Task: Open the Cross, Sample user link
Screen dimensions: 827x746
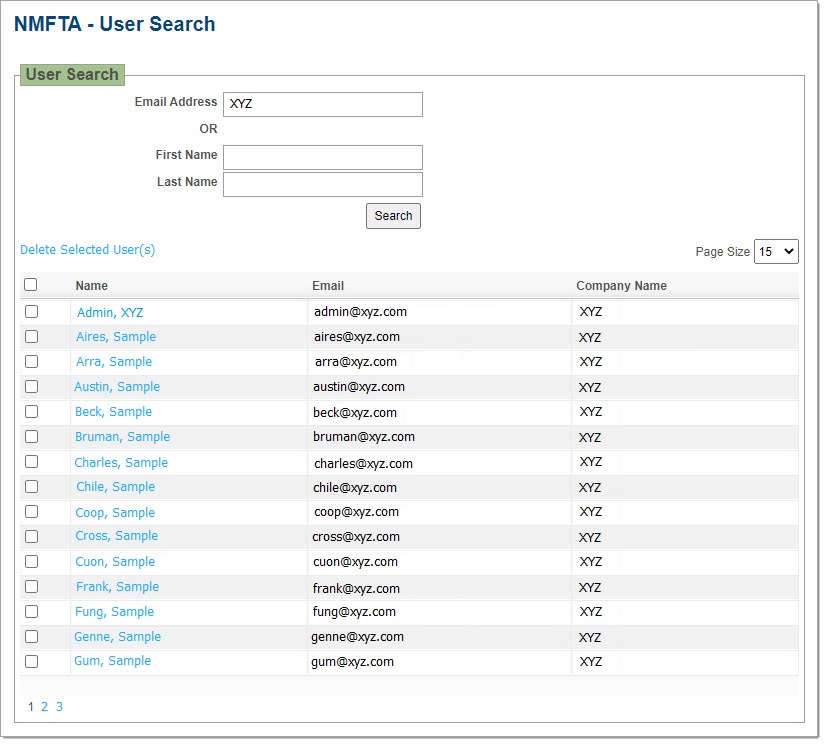Action: [x=117, y=536]
